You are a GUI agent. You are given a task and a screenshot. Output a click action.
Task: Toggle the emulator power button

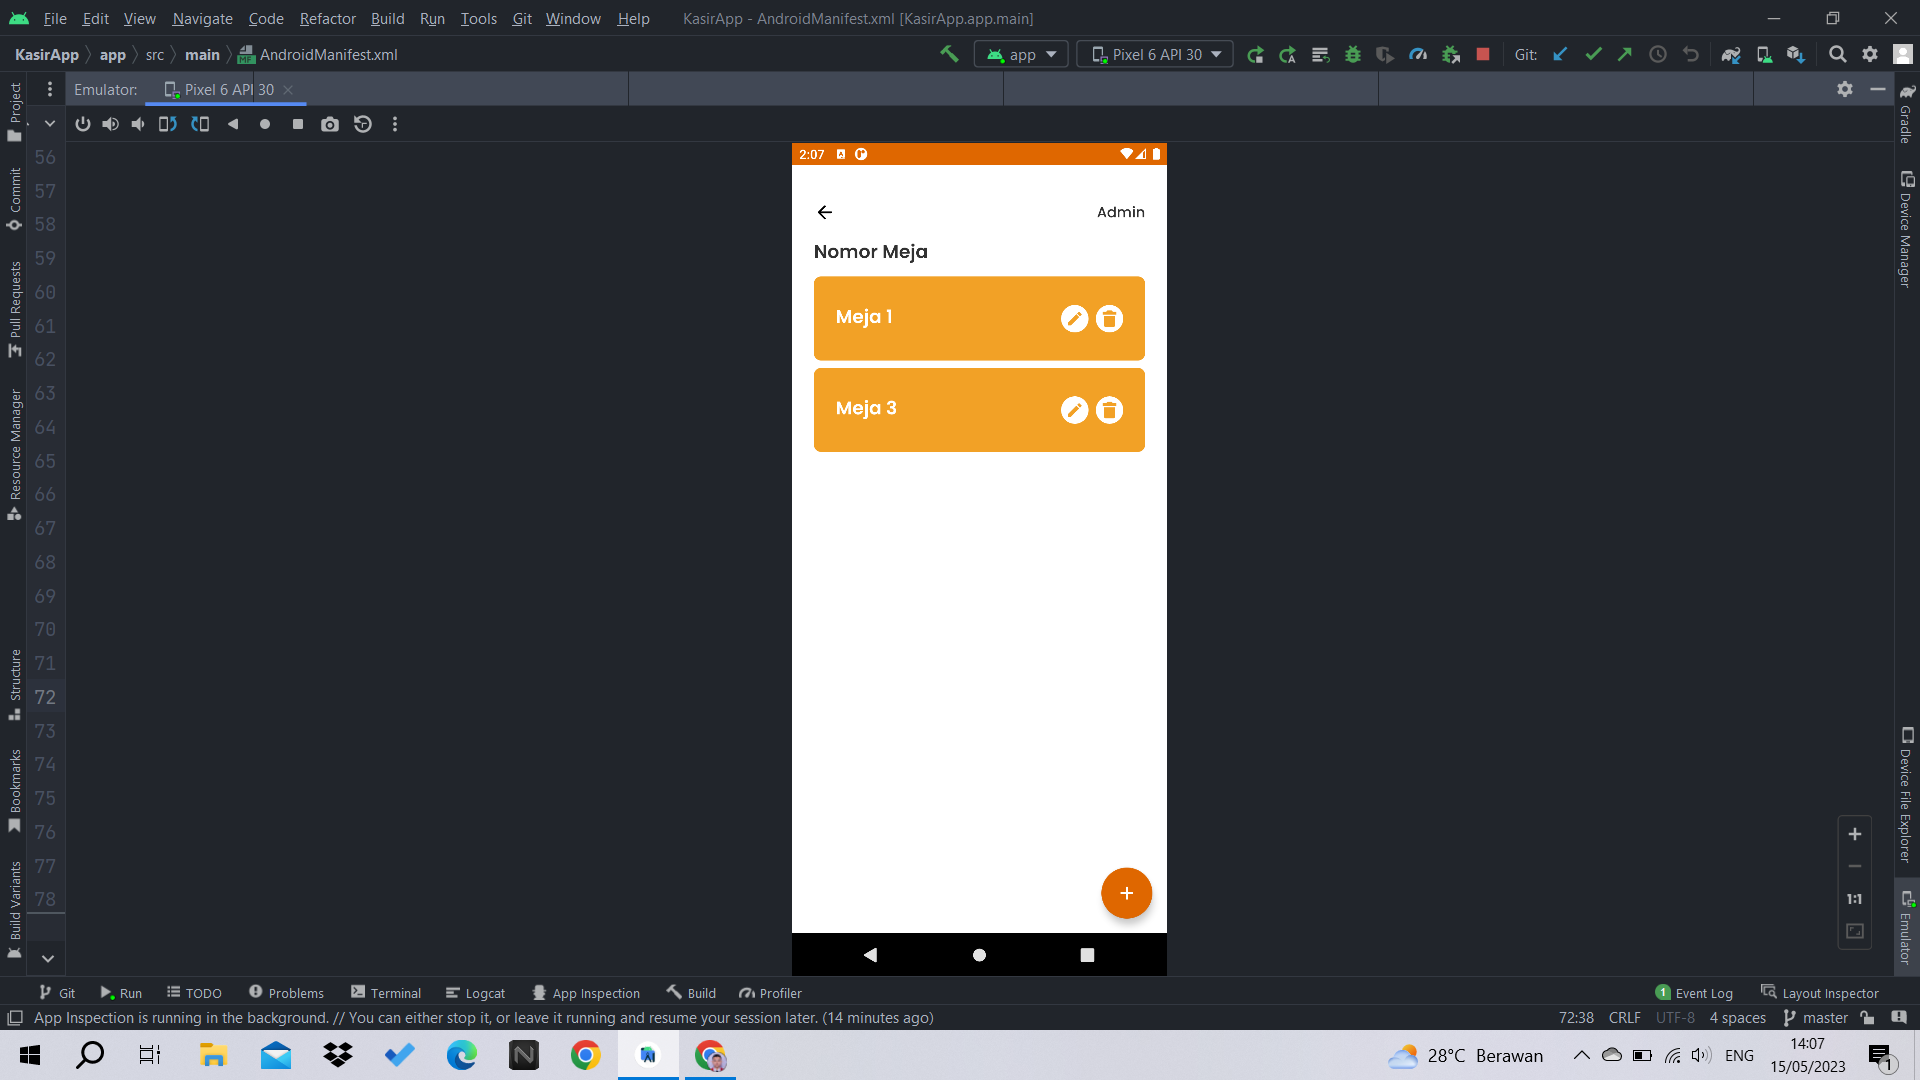[82, 124]
